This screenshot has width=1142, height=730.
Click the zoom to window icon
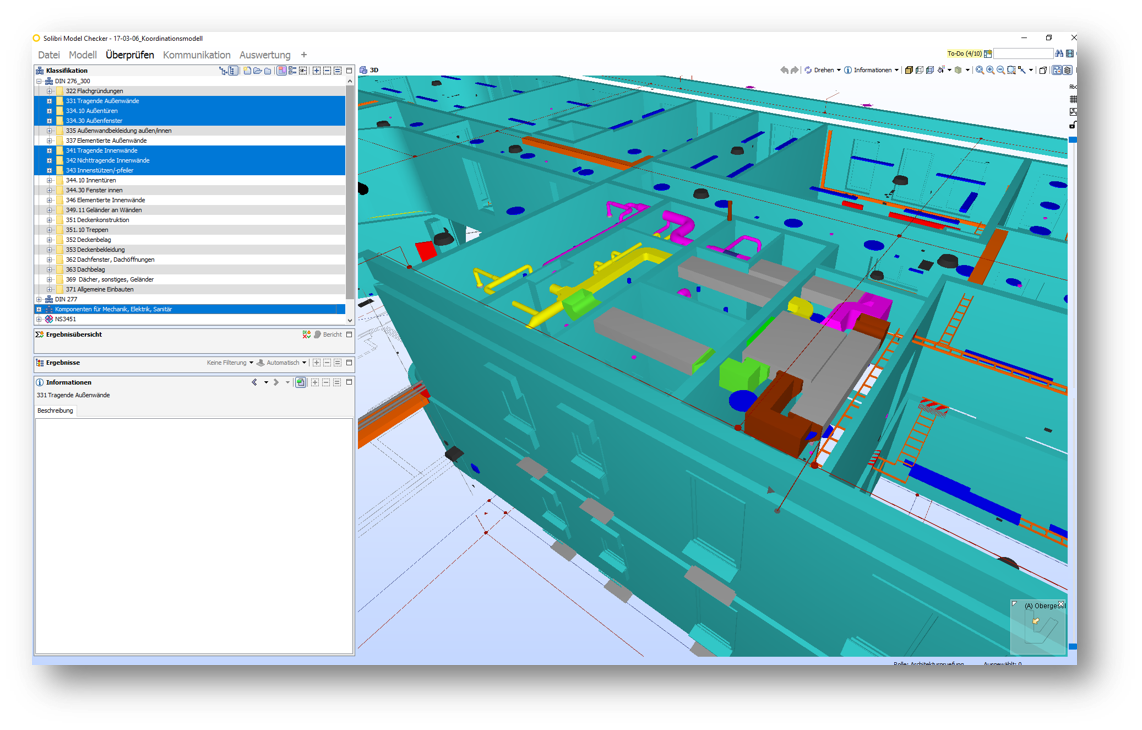click(x=1011, y=70)
